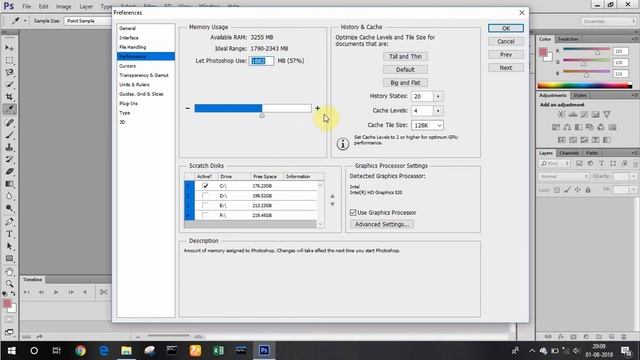
Task: Click the Brightness/Contrast adjustment icon
Action: coord(562,115)
